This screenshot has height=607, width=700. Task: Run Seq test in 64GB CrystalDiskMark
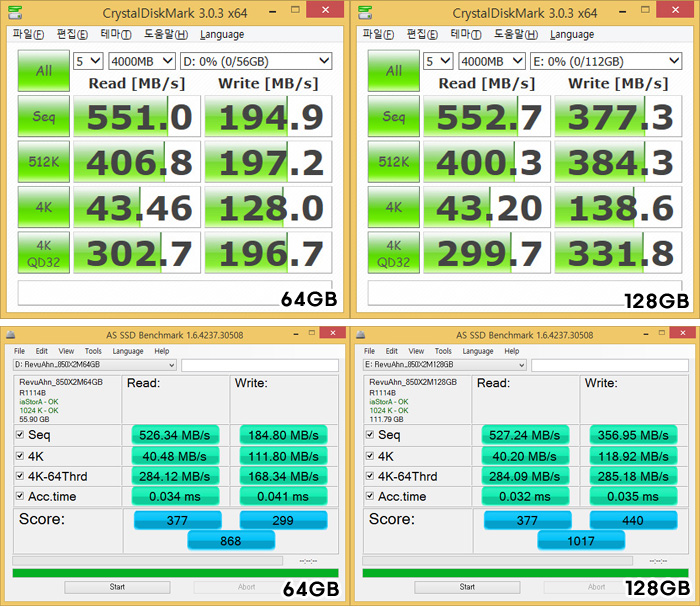[44, 116]
